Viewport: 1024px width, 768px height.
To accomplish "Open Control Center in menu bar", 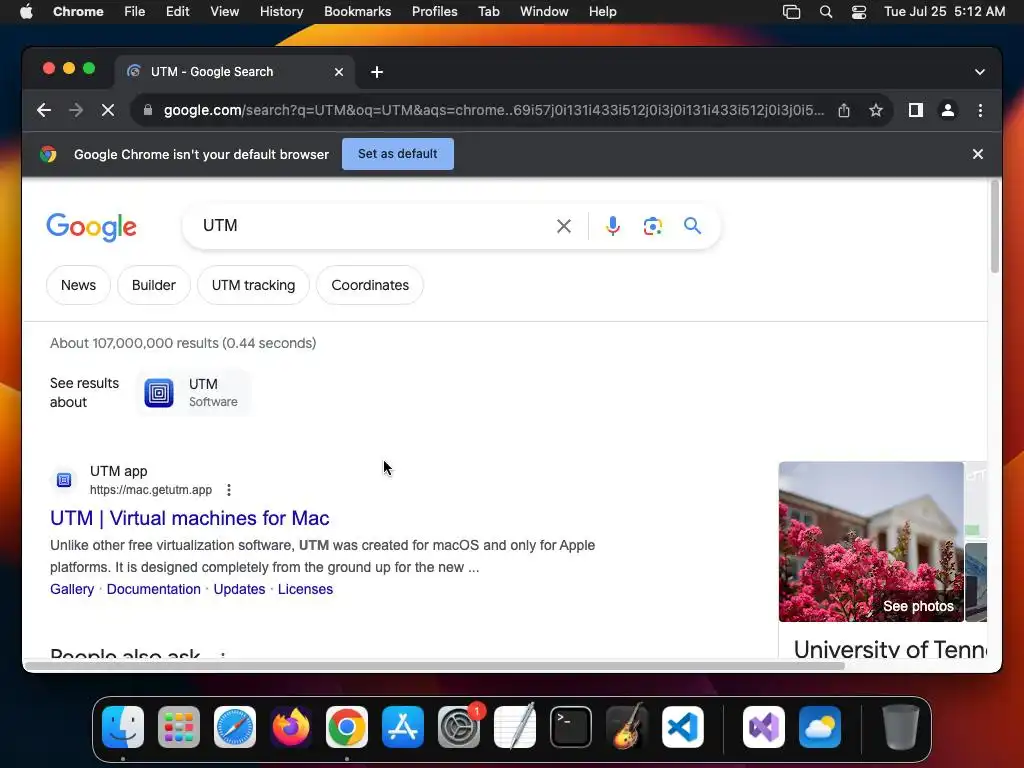I will coord(859,12).
